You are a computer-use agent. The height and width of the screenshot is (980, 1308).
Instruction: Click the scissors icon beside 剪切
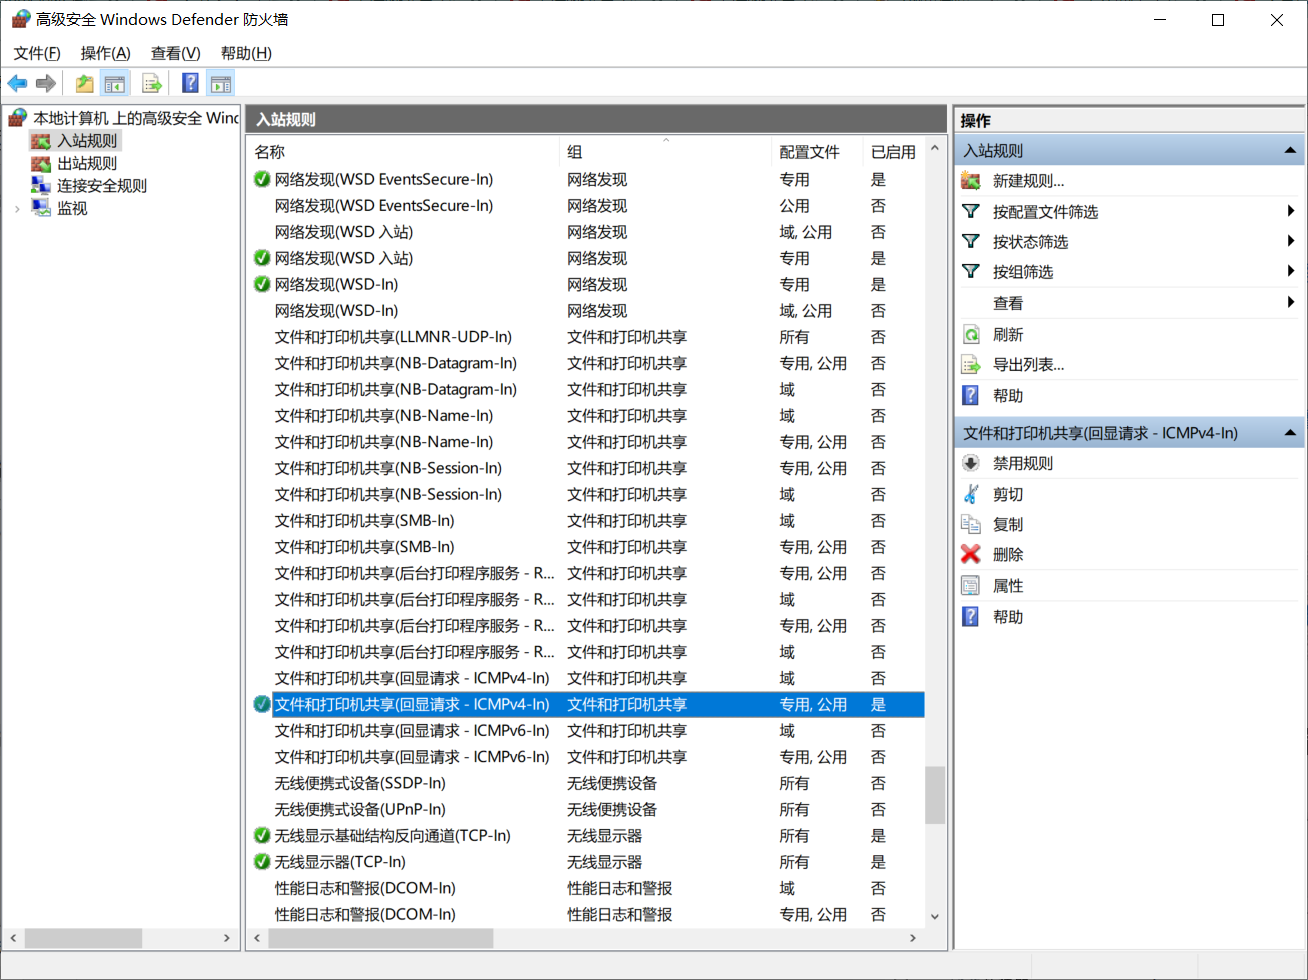(x=971, y=494)
